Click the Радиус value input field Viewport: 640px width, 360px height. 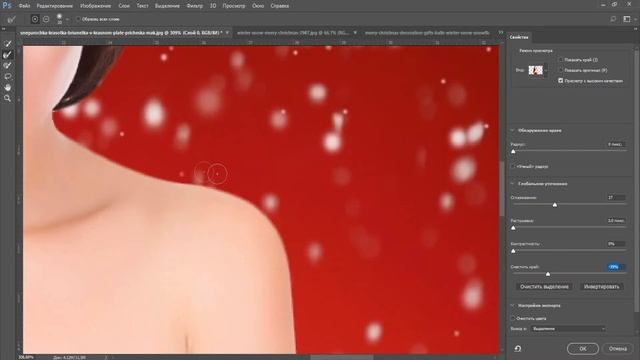pyautogui.click(x=616, y=144)
